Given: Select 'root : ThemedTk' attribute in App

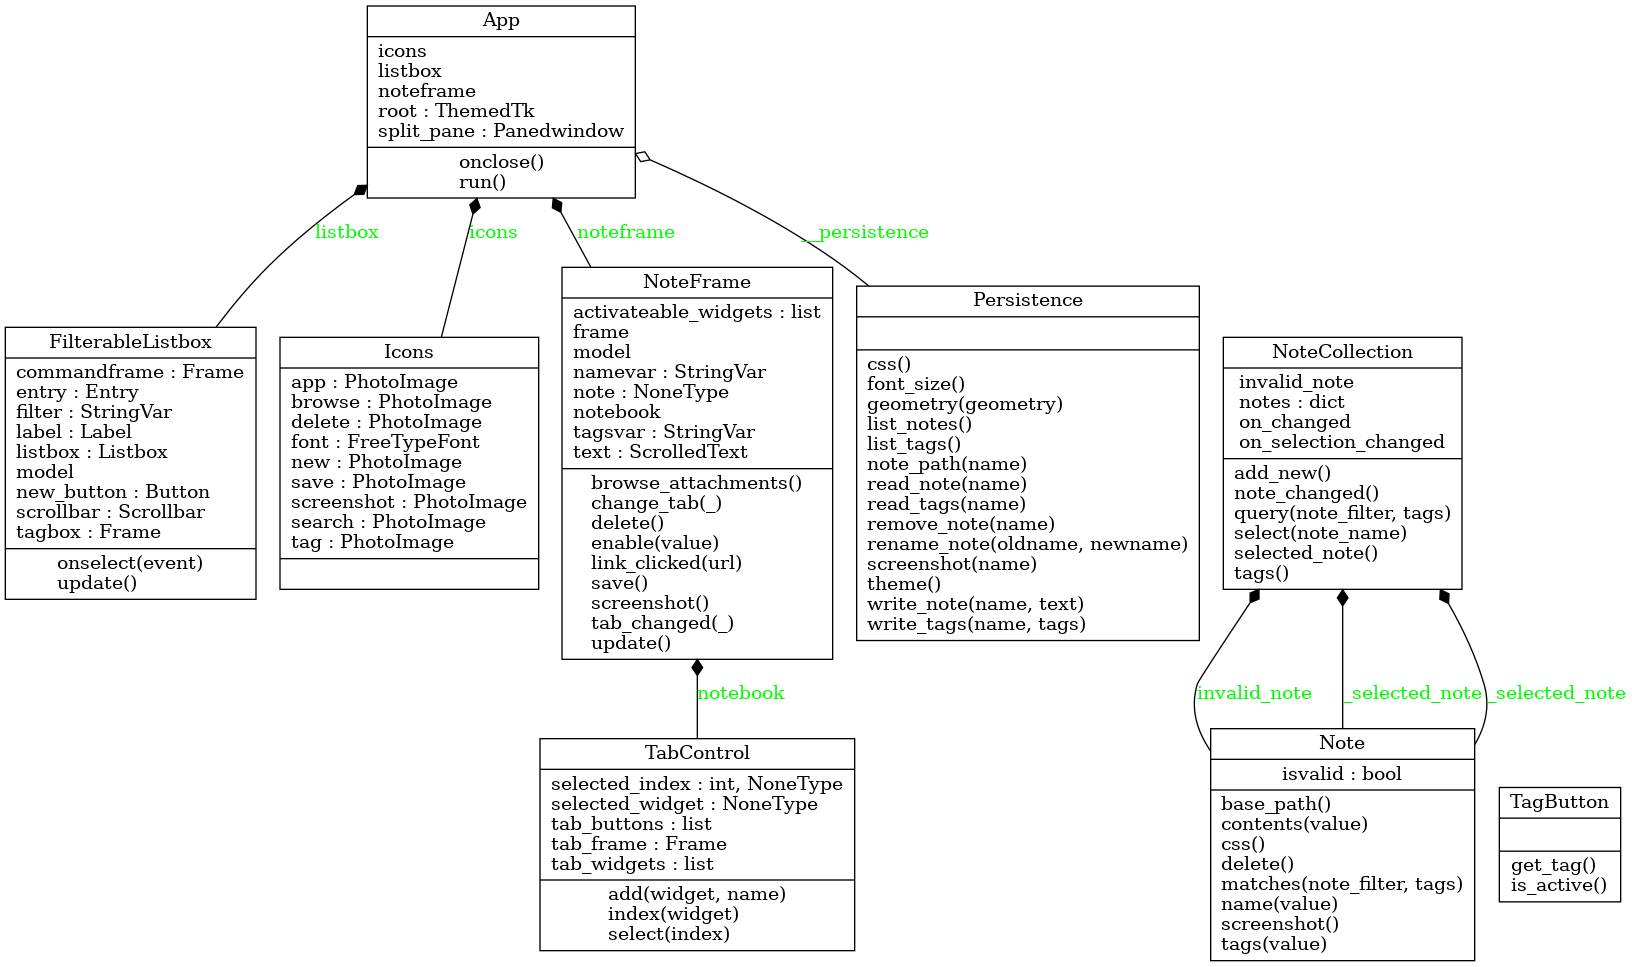Looking at the screenshot, I should coord(456,111).
